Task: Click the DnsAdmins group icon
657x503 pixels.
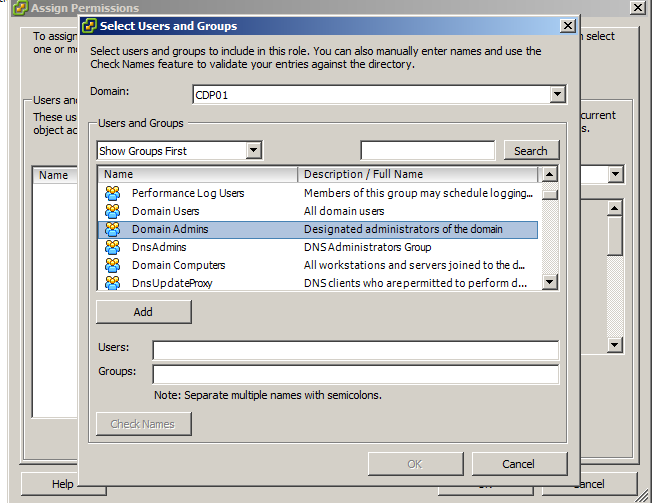Action: coord(113,247)
